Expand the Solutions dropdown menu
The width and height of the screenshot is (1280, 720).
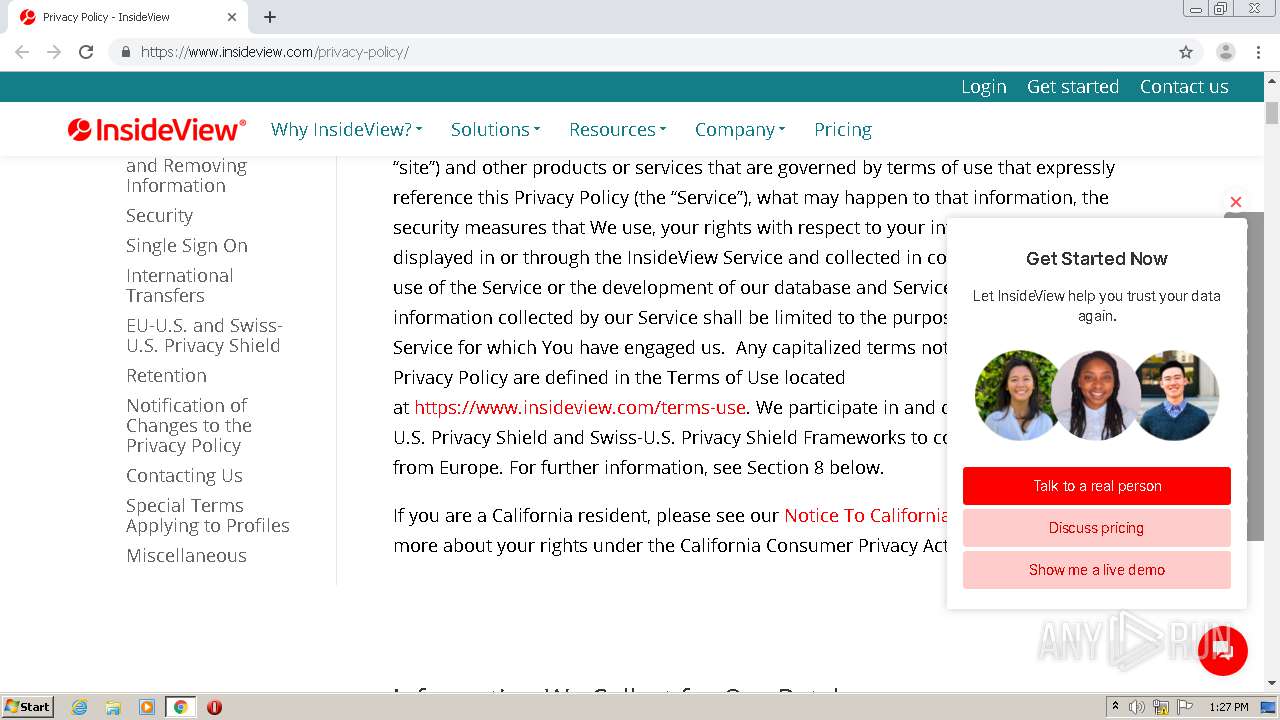(x=495, y=129)
